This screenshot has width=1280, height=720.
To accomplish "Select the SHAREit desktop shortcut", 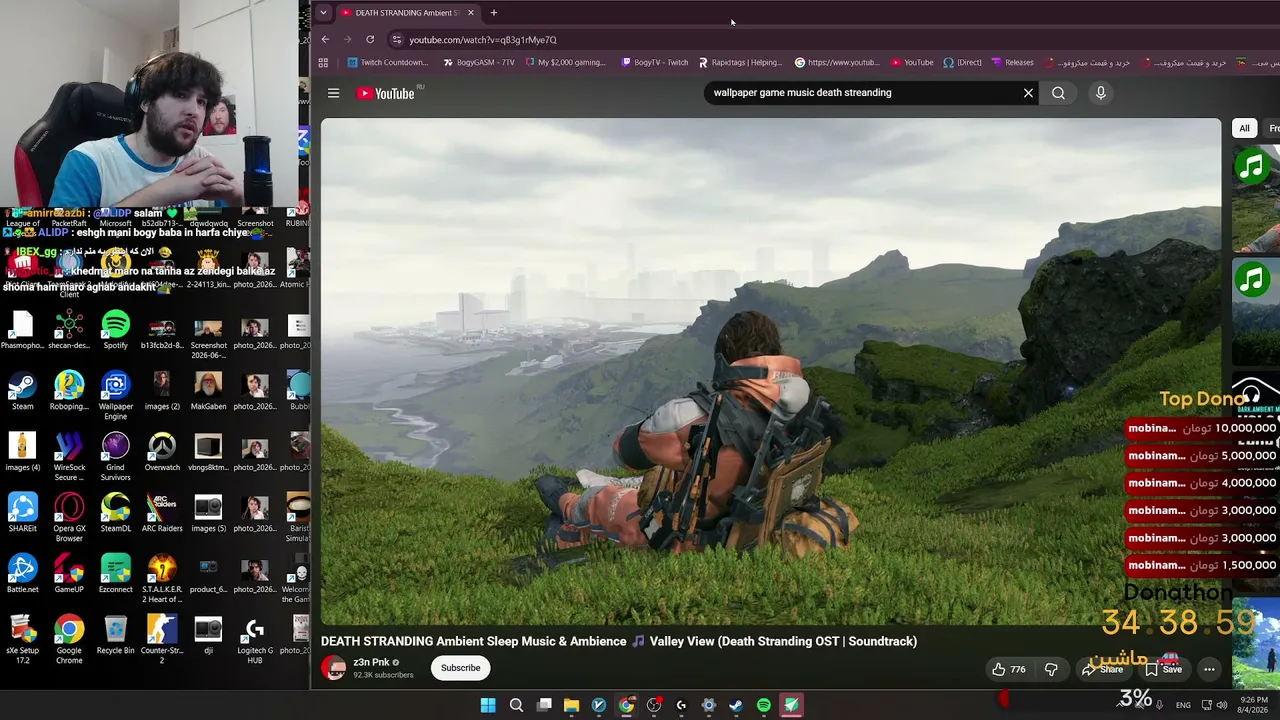I will click(22, 513).
